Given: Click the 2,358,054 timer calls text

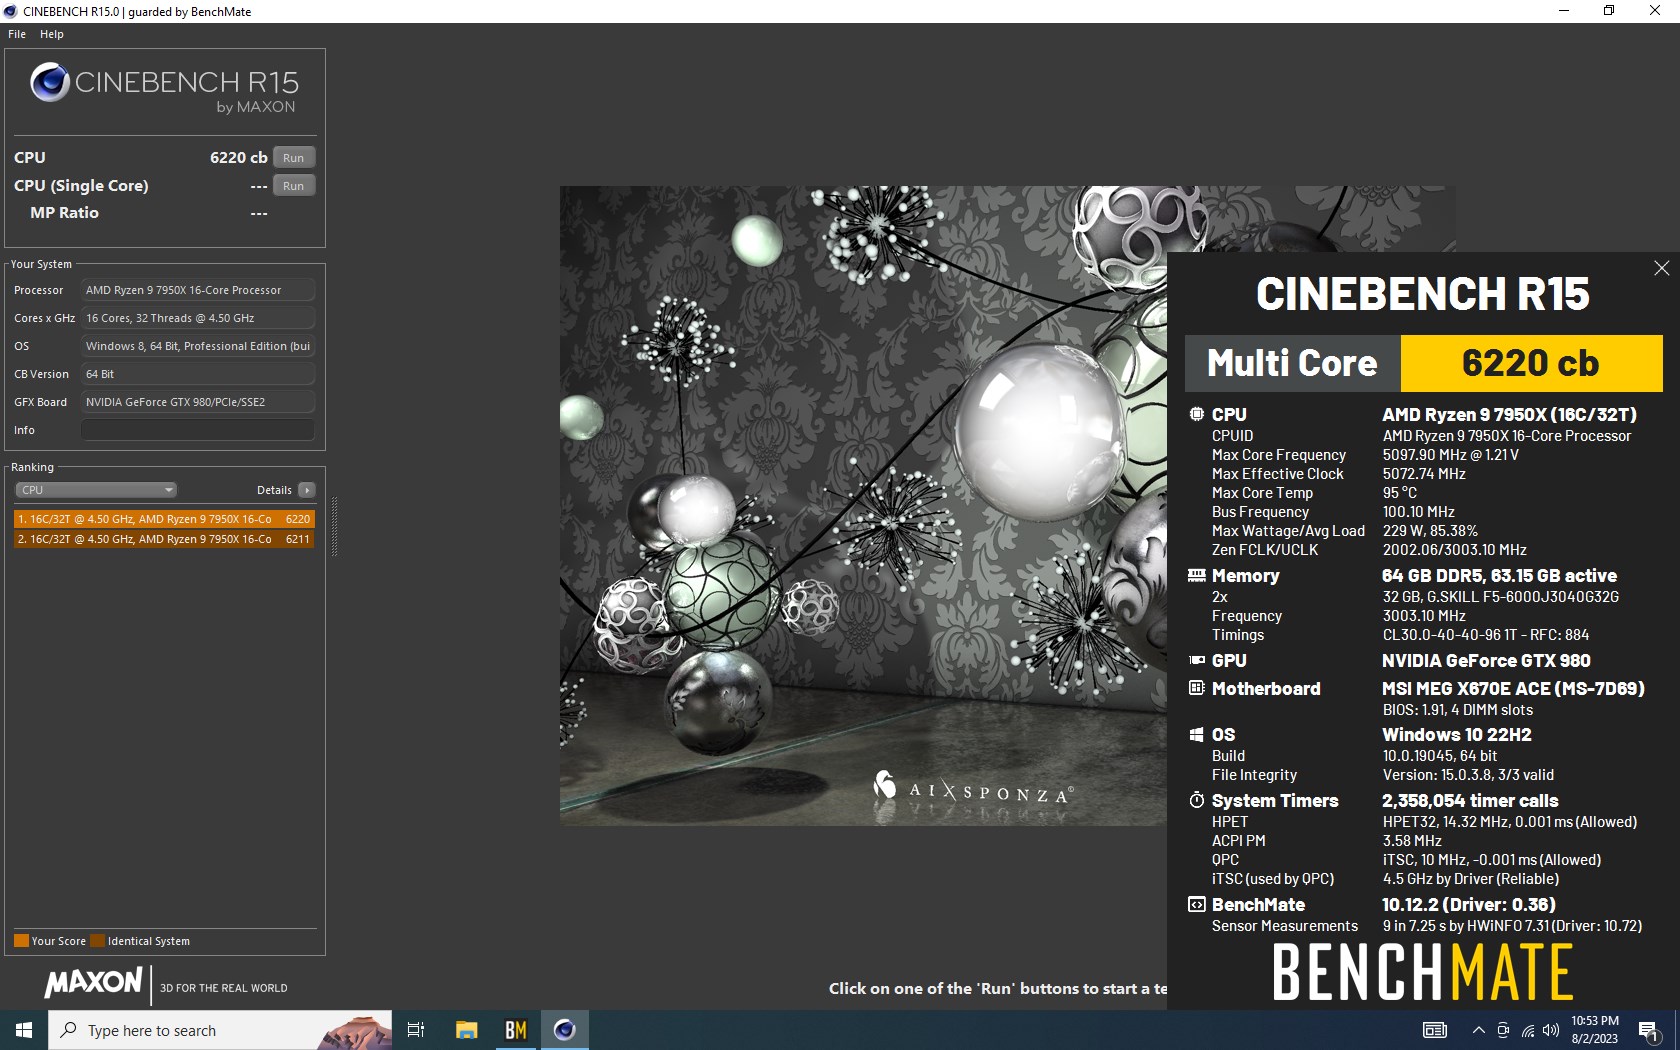Looking at the screenshot, I should (x=1470, y=800).
